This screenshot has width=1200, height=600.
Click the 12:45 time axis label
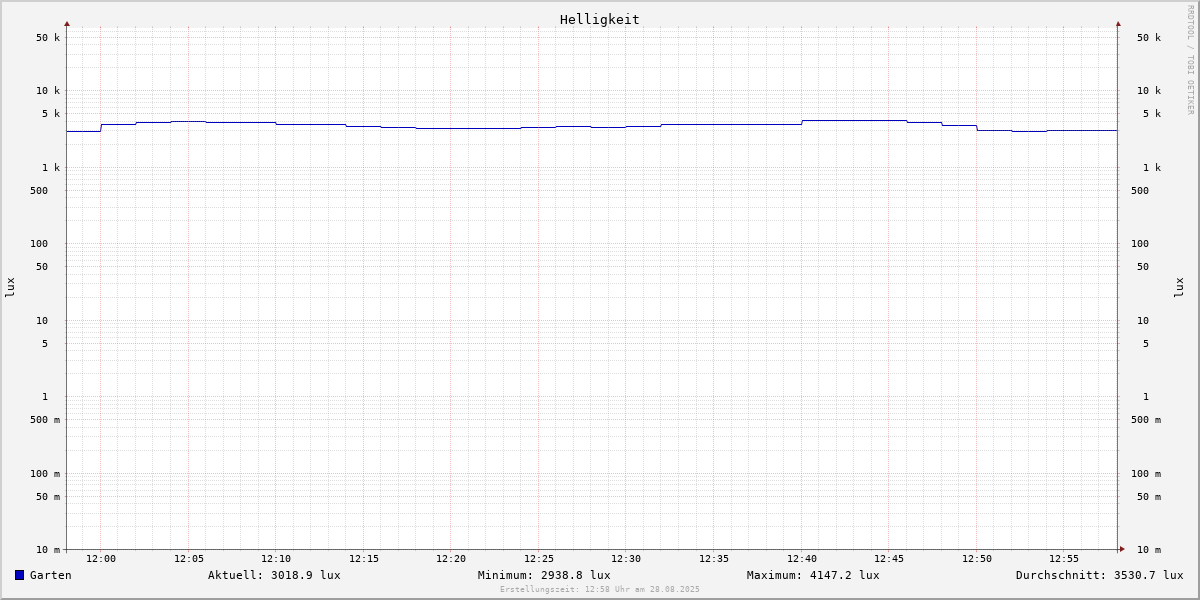[889, 559]
